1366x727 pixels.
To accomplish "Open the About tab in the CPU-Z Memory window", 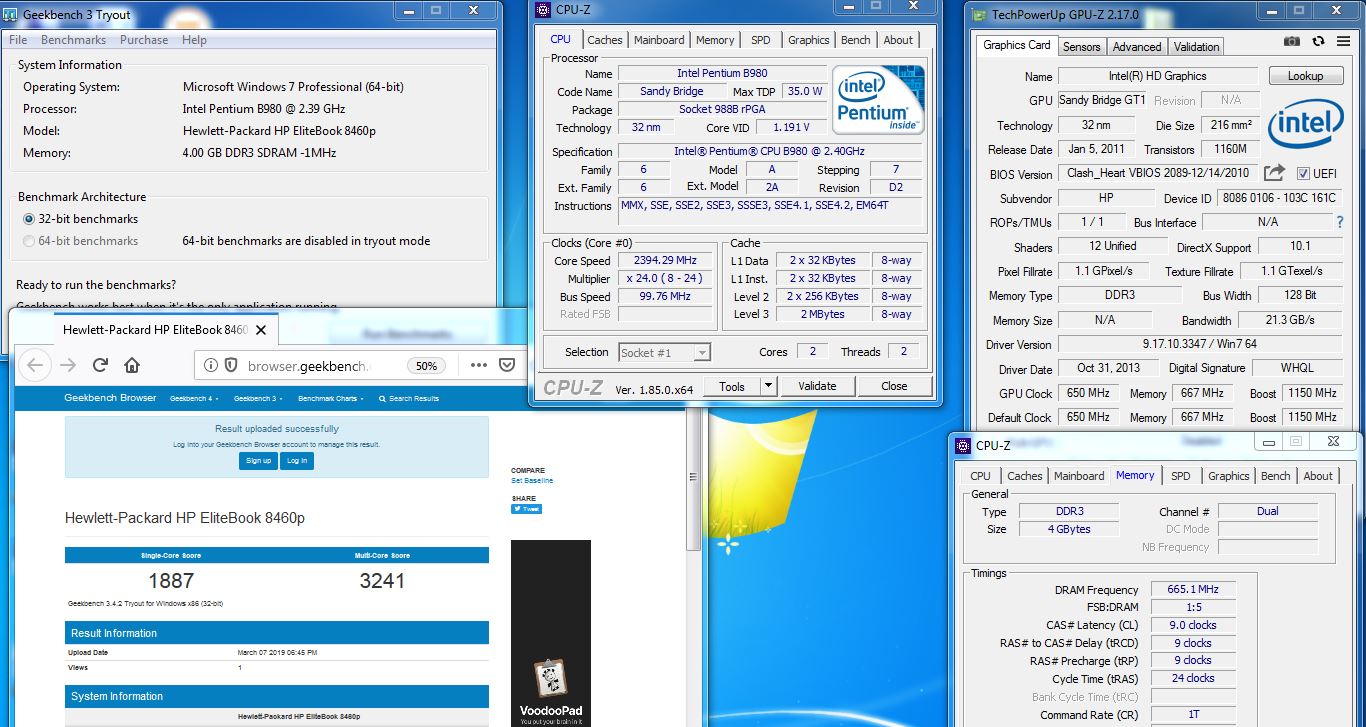I will (1318, 476).
